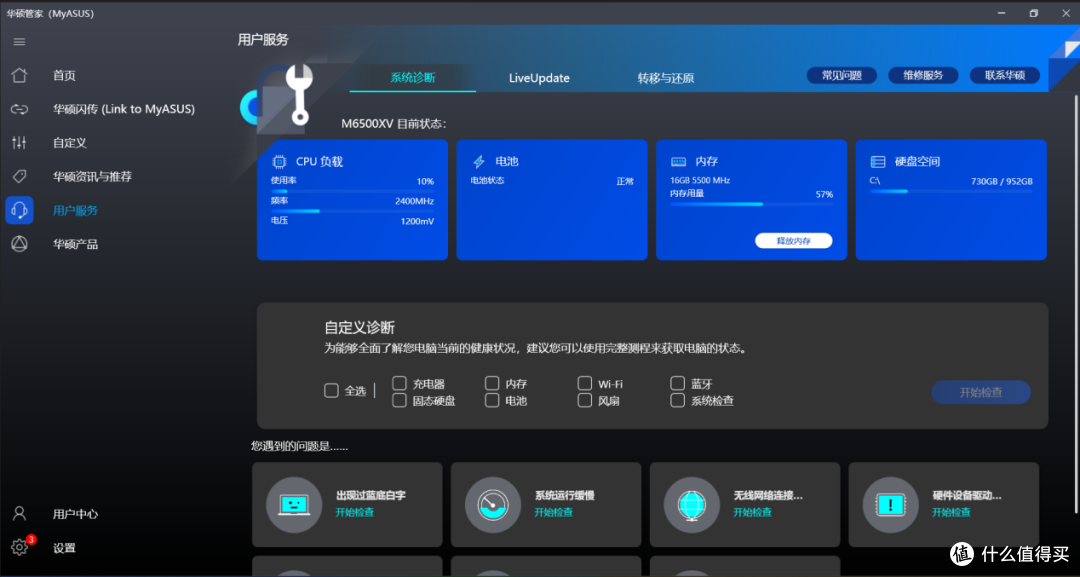Toggle the hamburger navigation menu
This screenshot has height=577, width=1080.
[19, 42]
